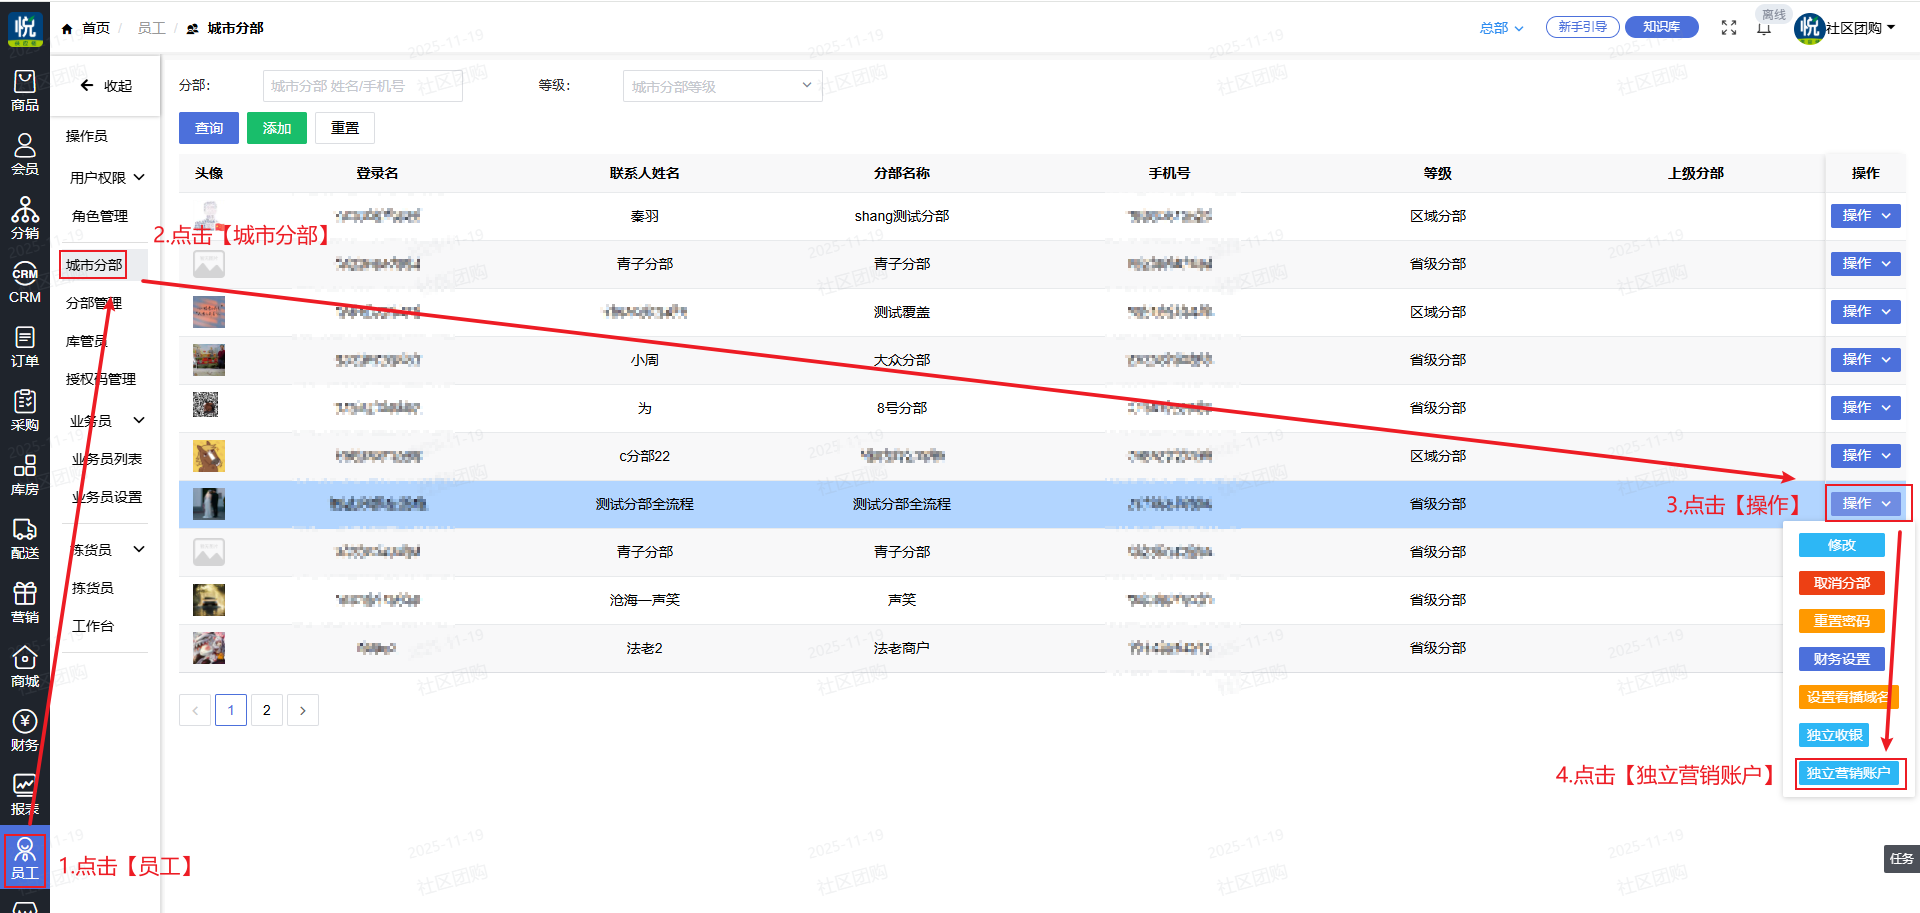Expand the 城市分部等级 level dropdown
The width and height of the screenshot is (1920, 913).
721,86
